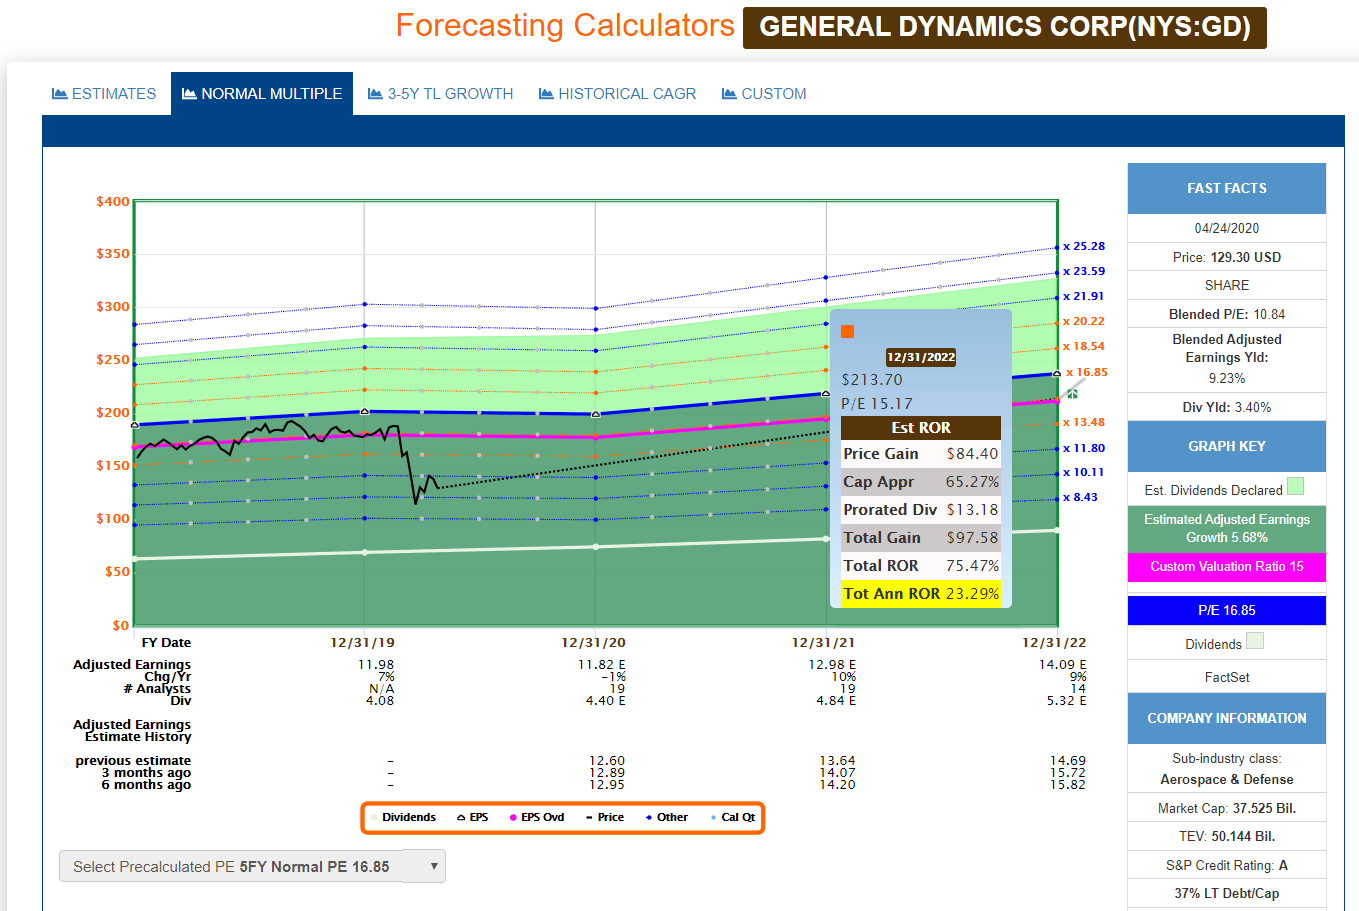
Task: Click the orange square in tooltip
Action: coord(848,332)
